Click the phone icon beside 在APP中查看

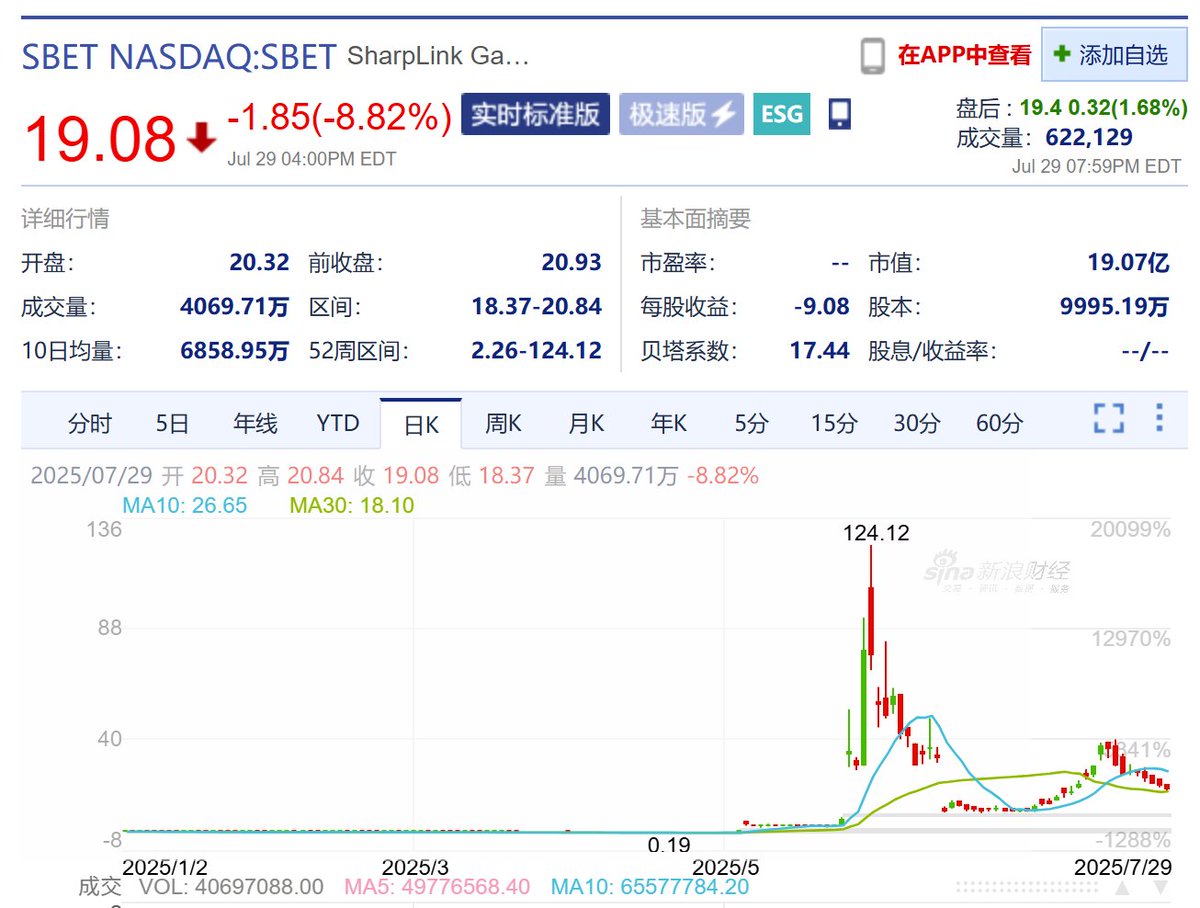[x=872, y=56]
